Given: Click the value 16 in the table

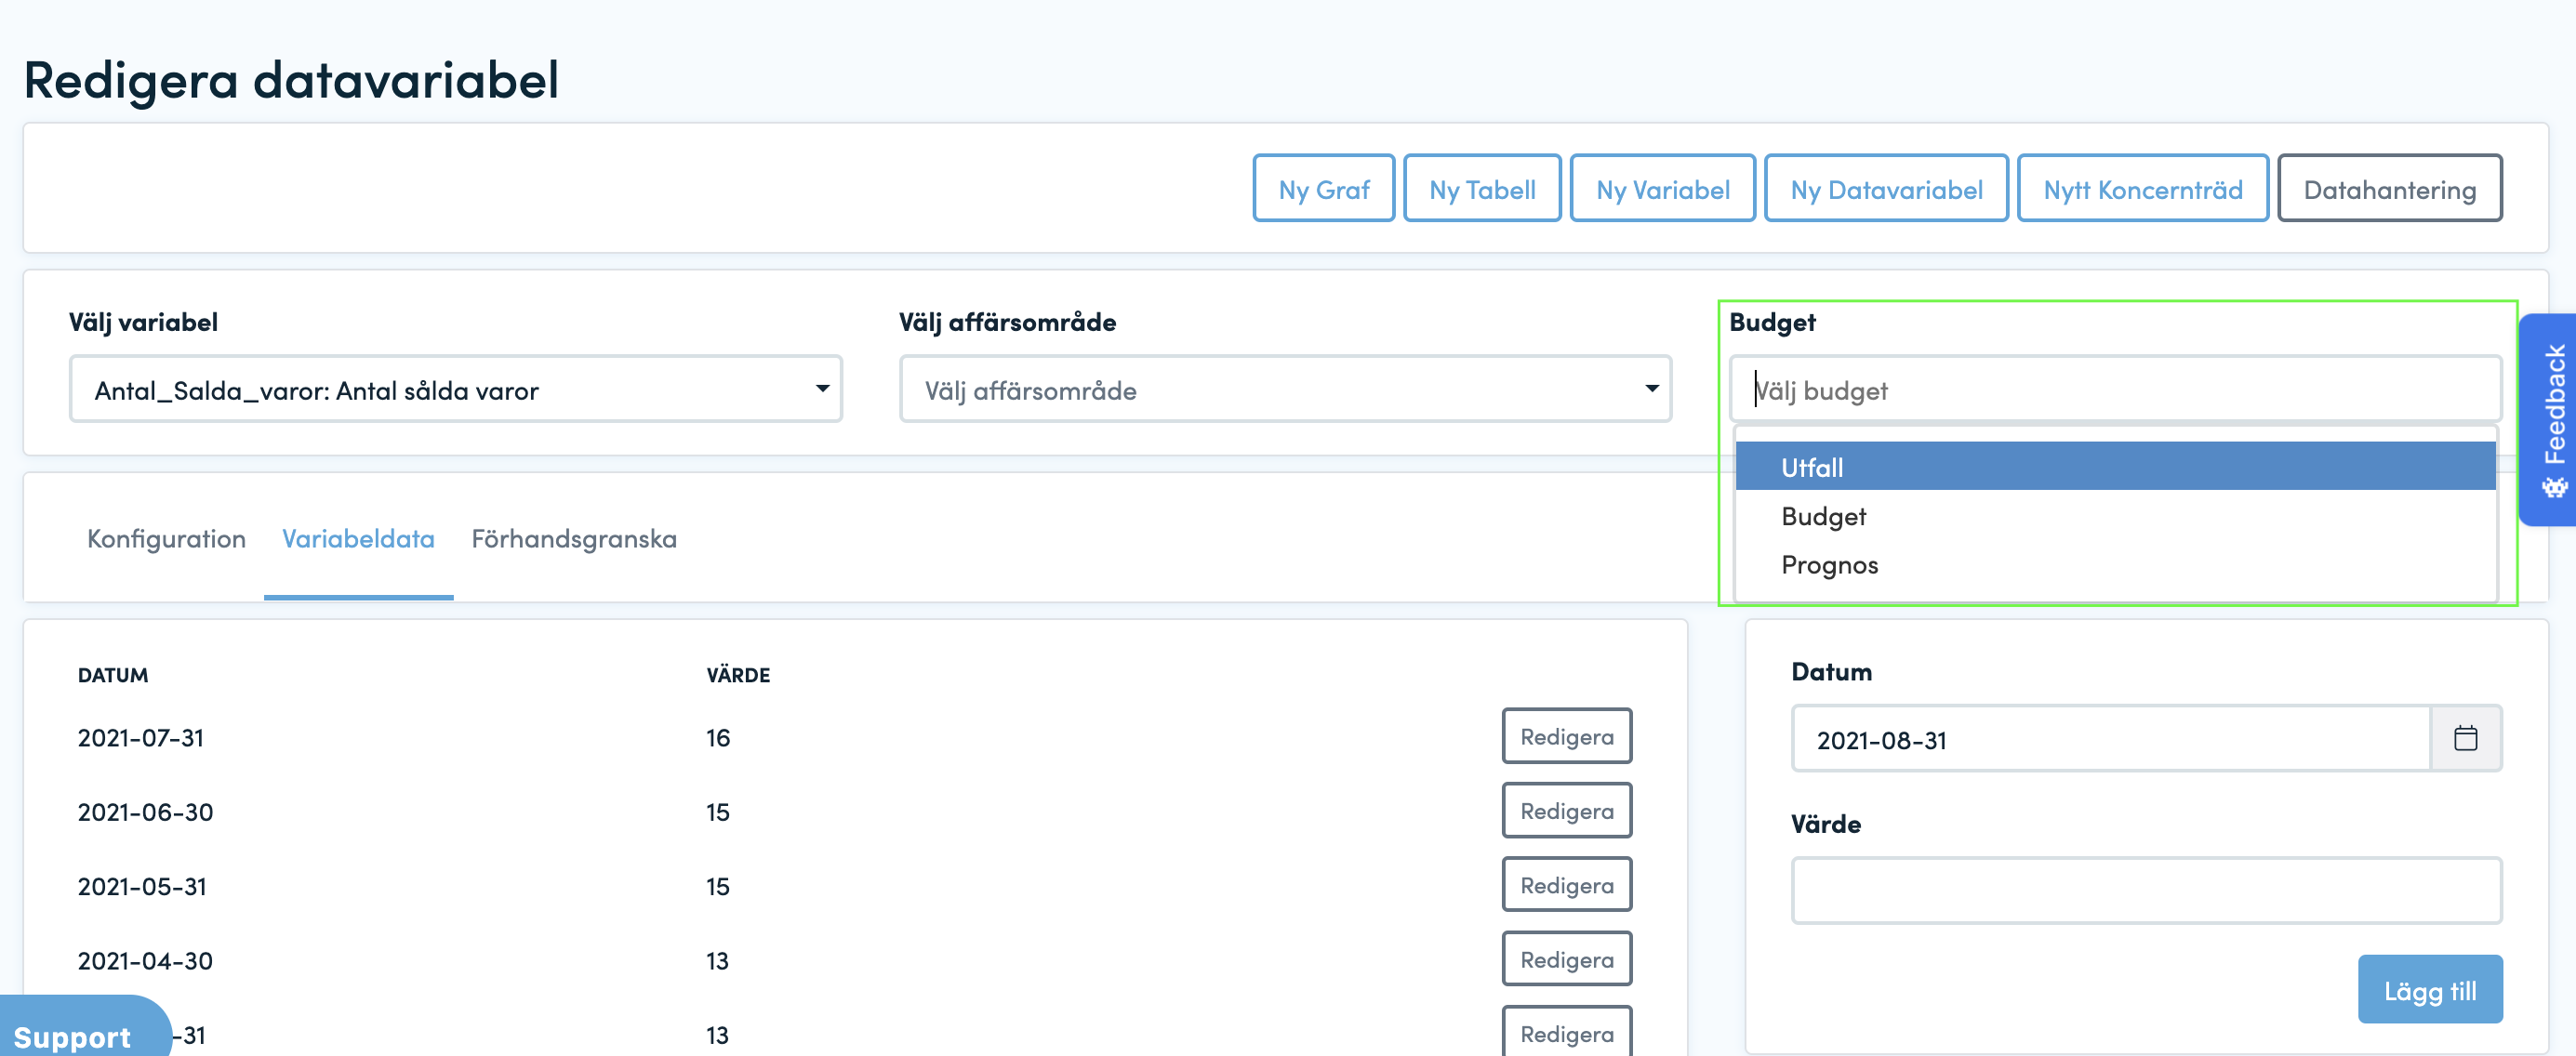Looking at the screenshot, I should pyautogui.click(x=718, y=738).
